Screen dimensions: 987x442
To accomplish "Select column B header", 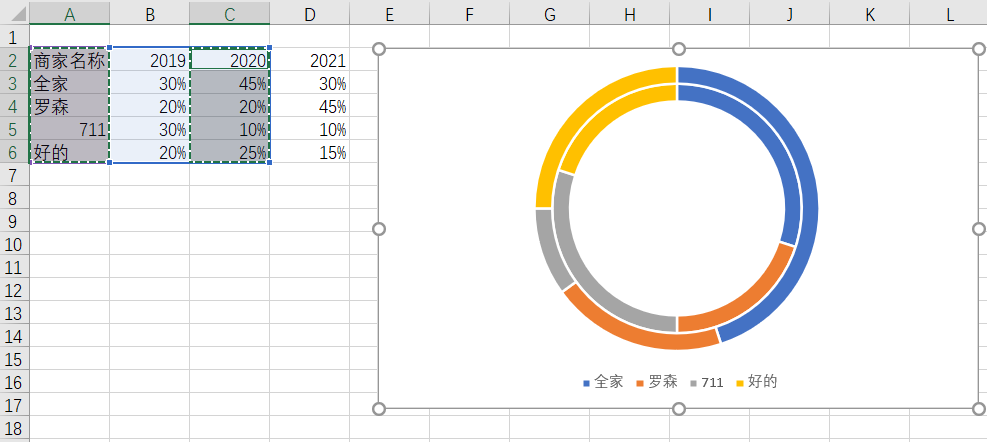I will tap(150, 14).
